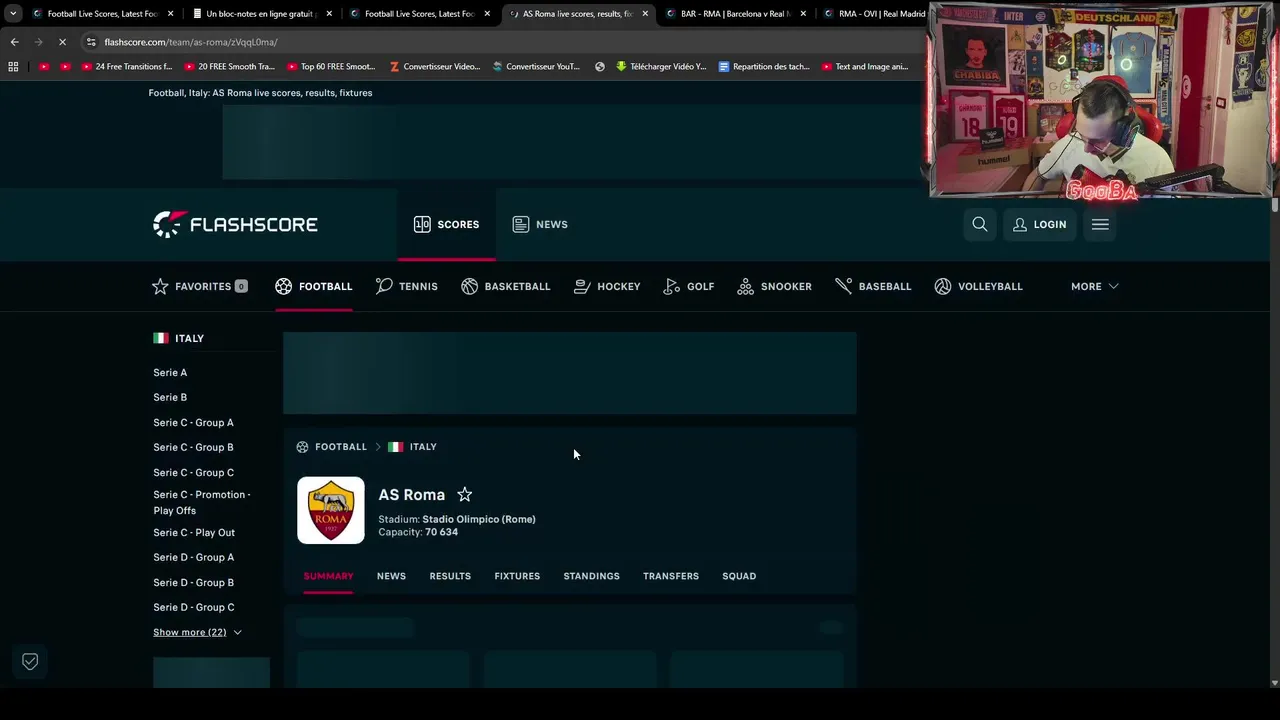This screenshot has width=1280, height=720.
Task: Open Repartition des tach... bookmark
Action: 764,67
